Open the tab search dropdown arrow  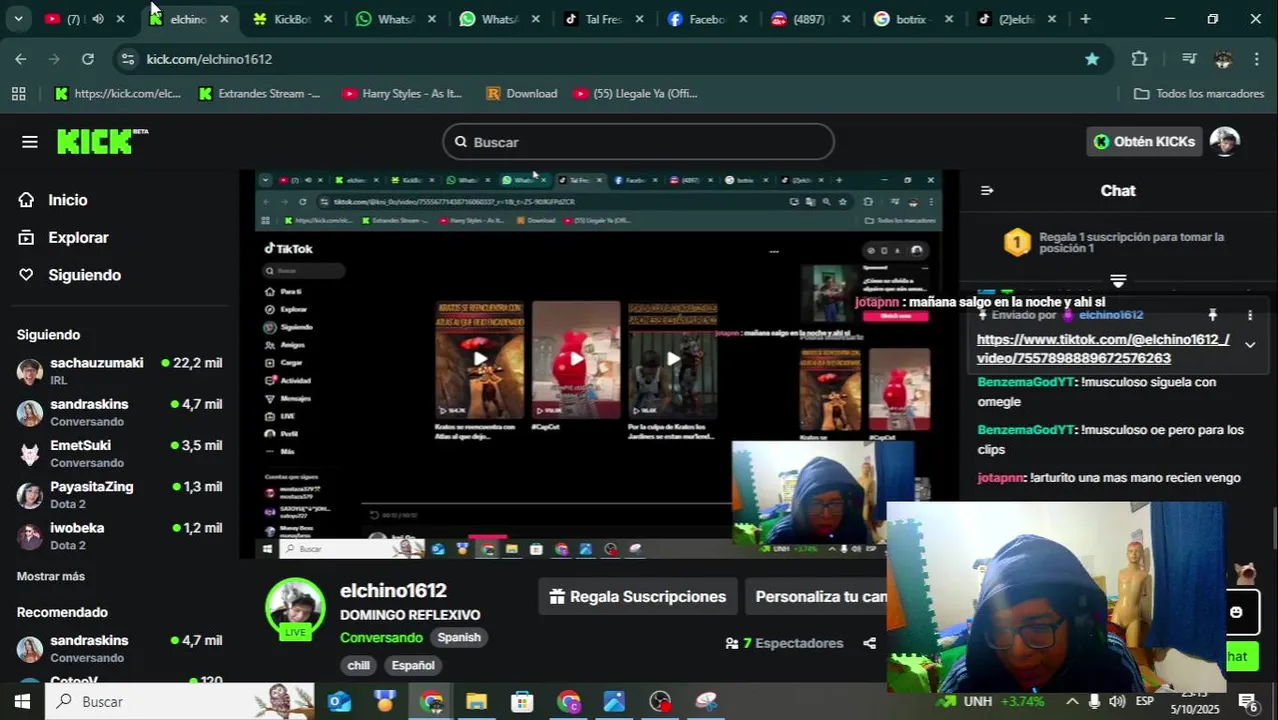click(x=18, y=19)
